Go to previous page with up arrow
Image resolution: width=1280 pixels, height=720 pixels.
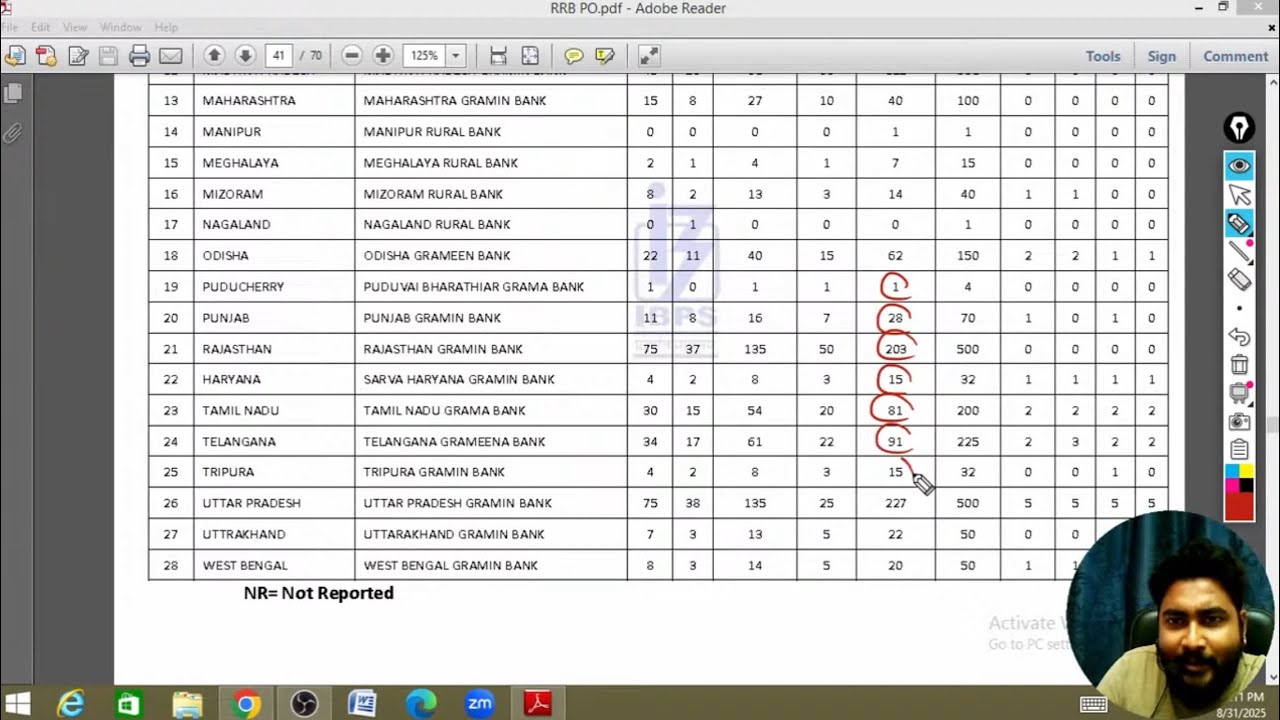214,56
